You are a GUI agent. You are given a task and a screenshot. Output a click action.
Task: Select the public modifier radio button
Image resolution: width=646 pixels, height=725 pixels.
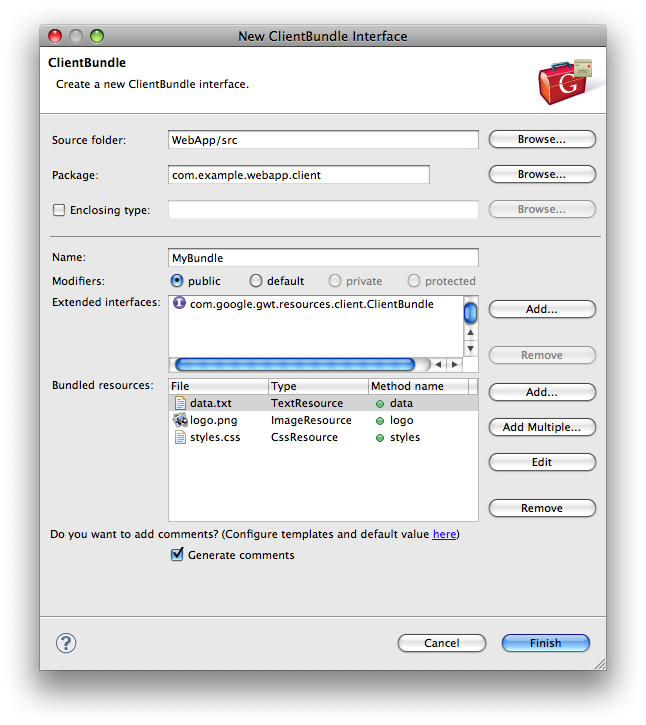point(177,281)
